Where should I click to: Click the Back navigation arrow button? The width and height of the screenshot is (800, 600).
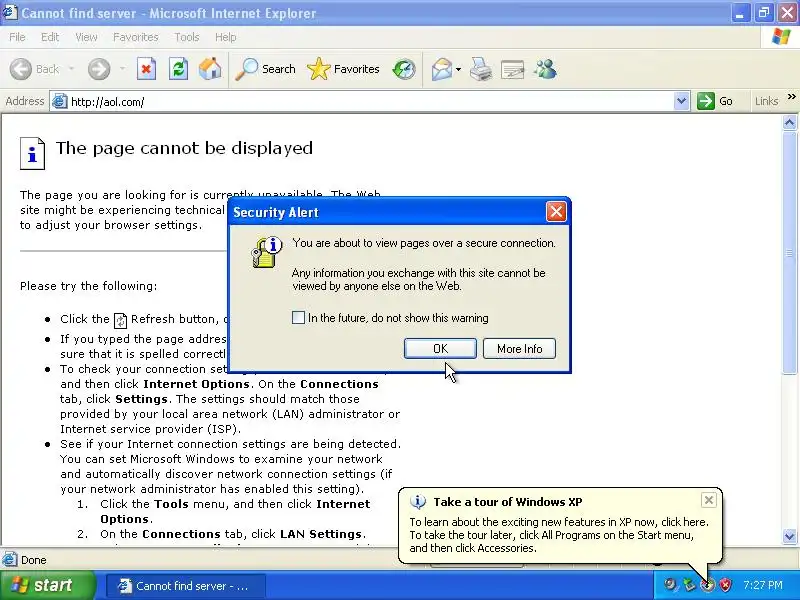(21, 69)
